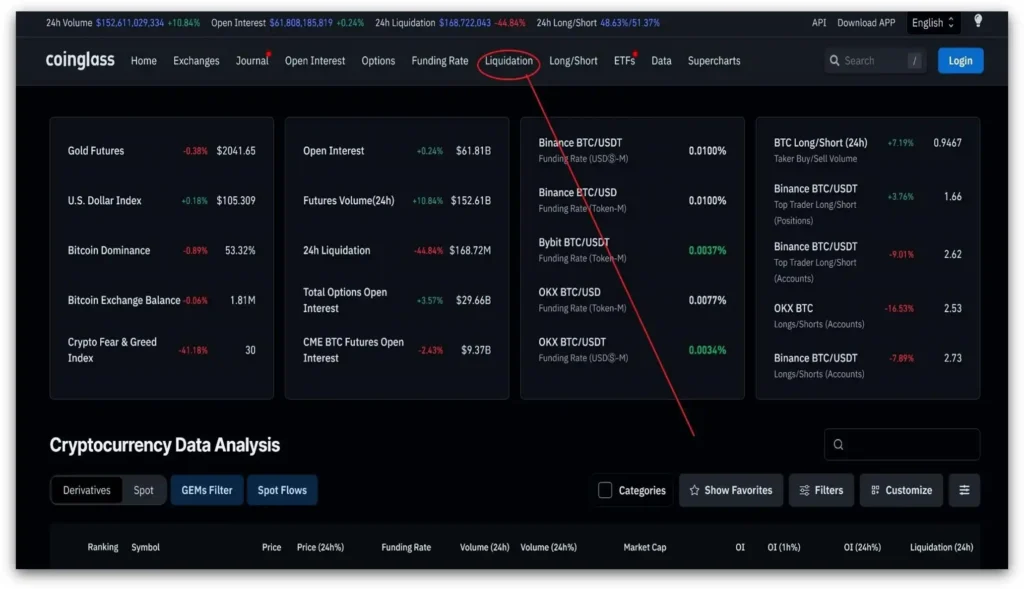Click the sliders icon on Filters
The height and width of the screenshot is (589, 1024).
click(805, 490)
